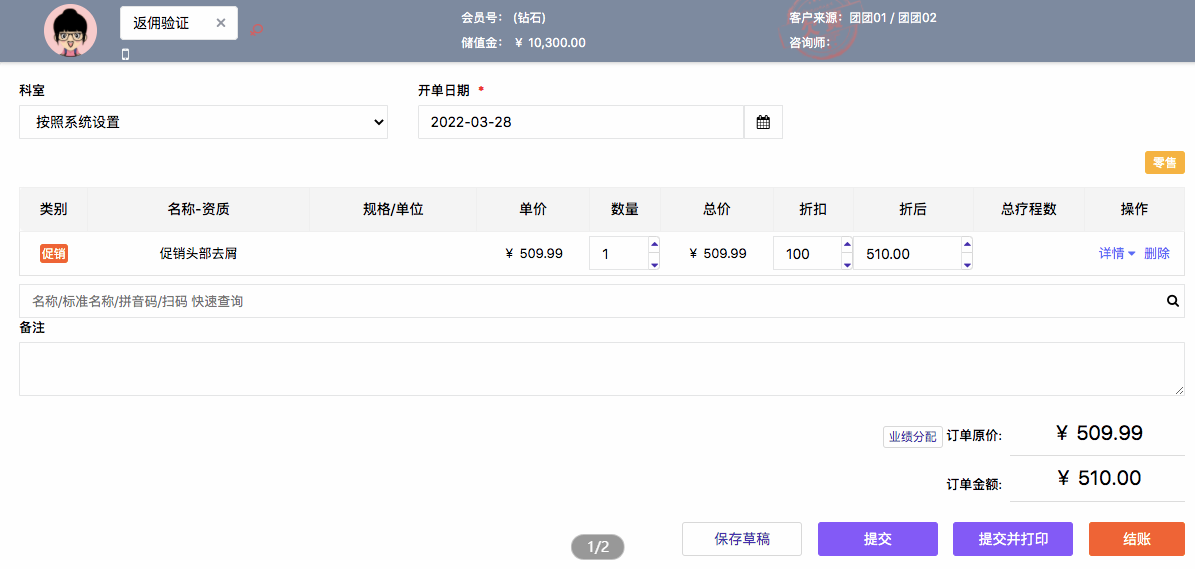This screenshot has width=1195, height=569.
Task: Increase discount with the up arrow
Action: click(x=846, y=245)
